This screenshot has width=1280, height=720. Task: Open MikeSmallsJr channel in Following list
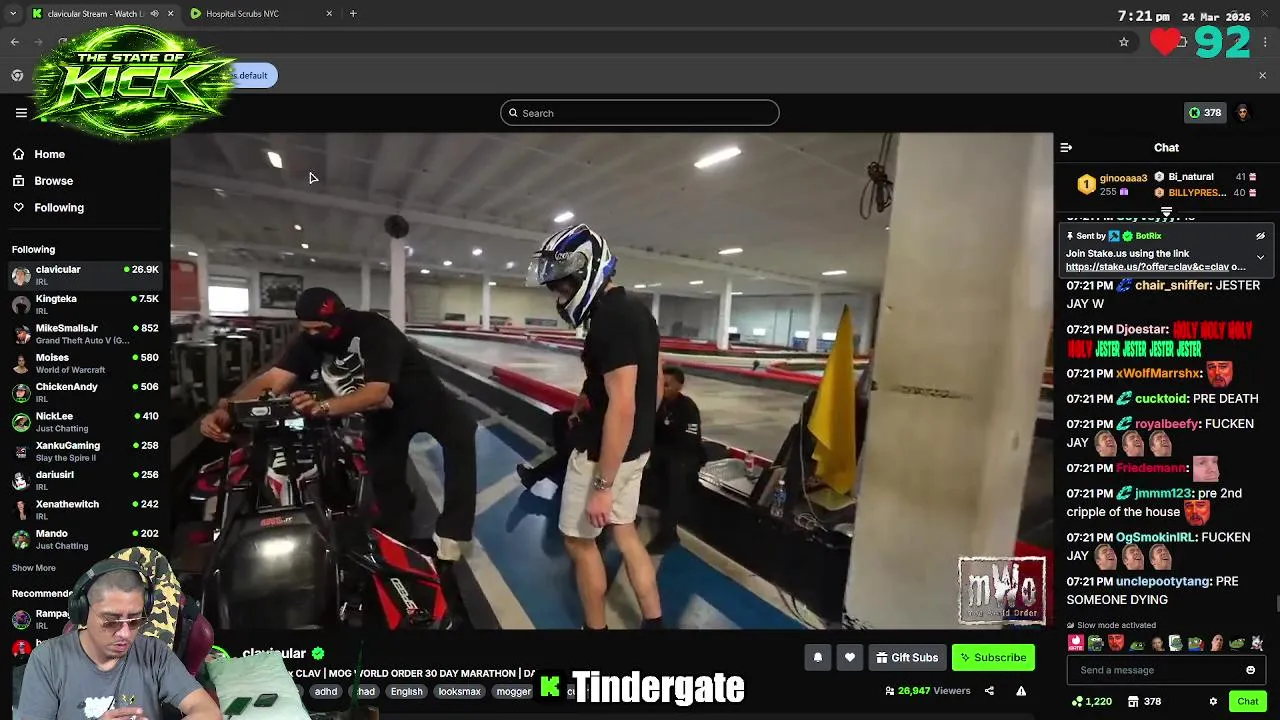pyautogui.click(x=85, y=334)
